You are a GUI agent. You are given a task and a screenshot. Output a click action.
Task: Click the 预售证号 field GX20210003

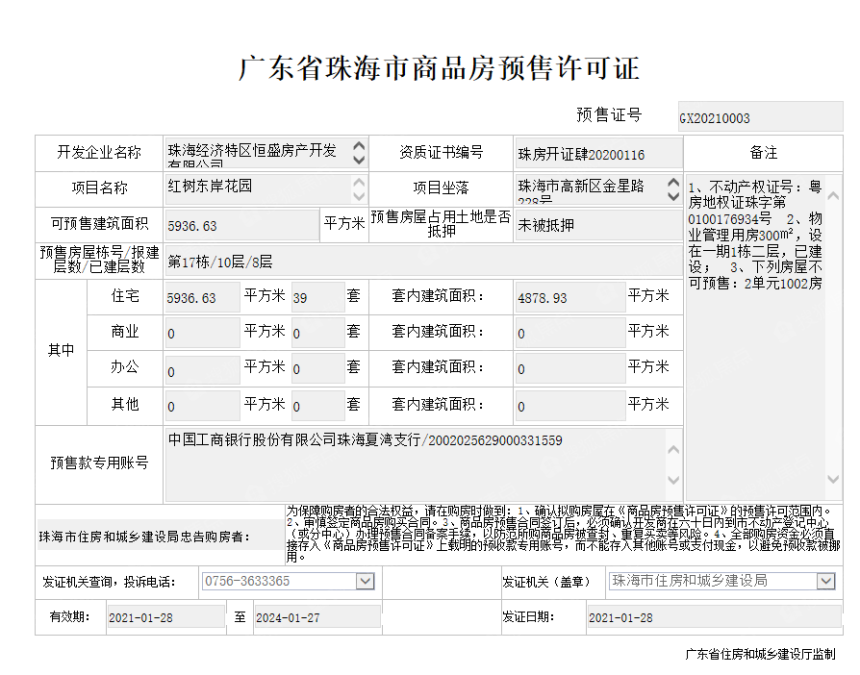click(760, 117)
